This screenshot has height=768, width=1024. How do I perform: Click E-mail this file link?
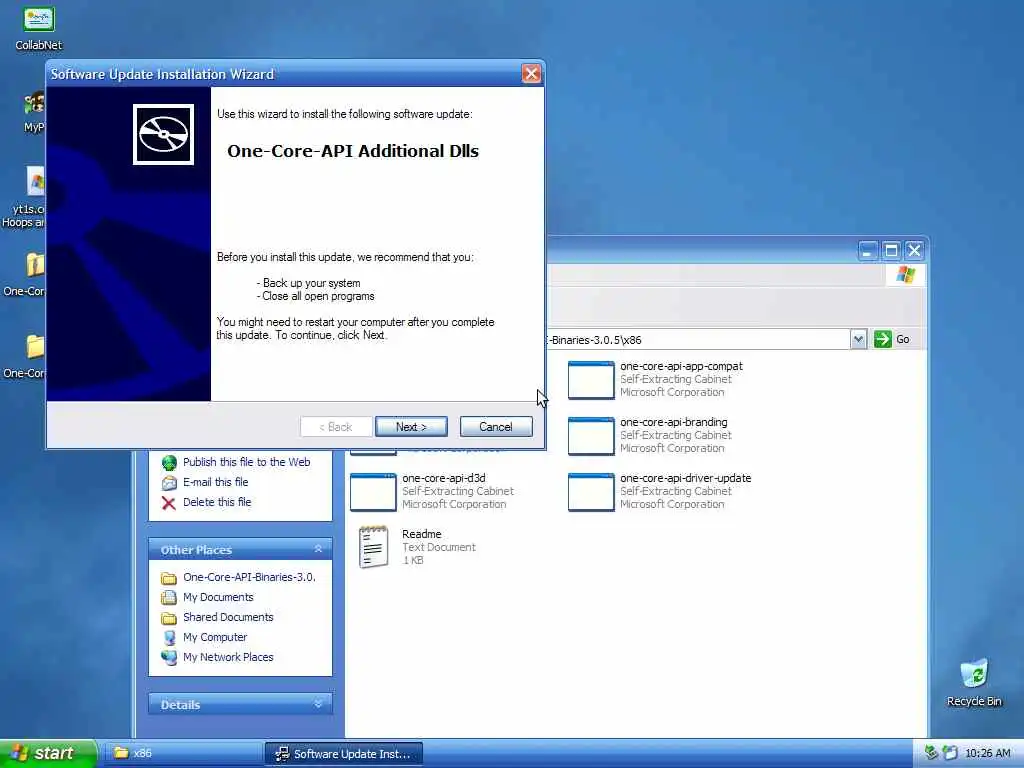216,482
